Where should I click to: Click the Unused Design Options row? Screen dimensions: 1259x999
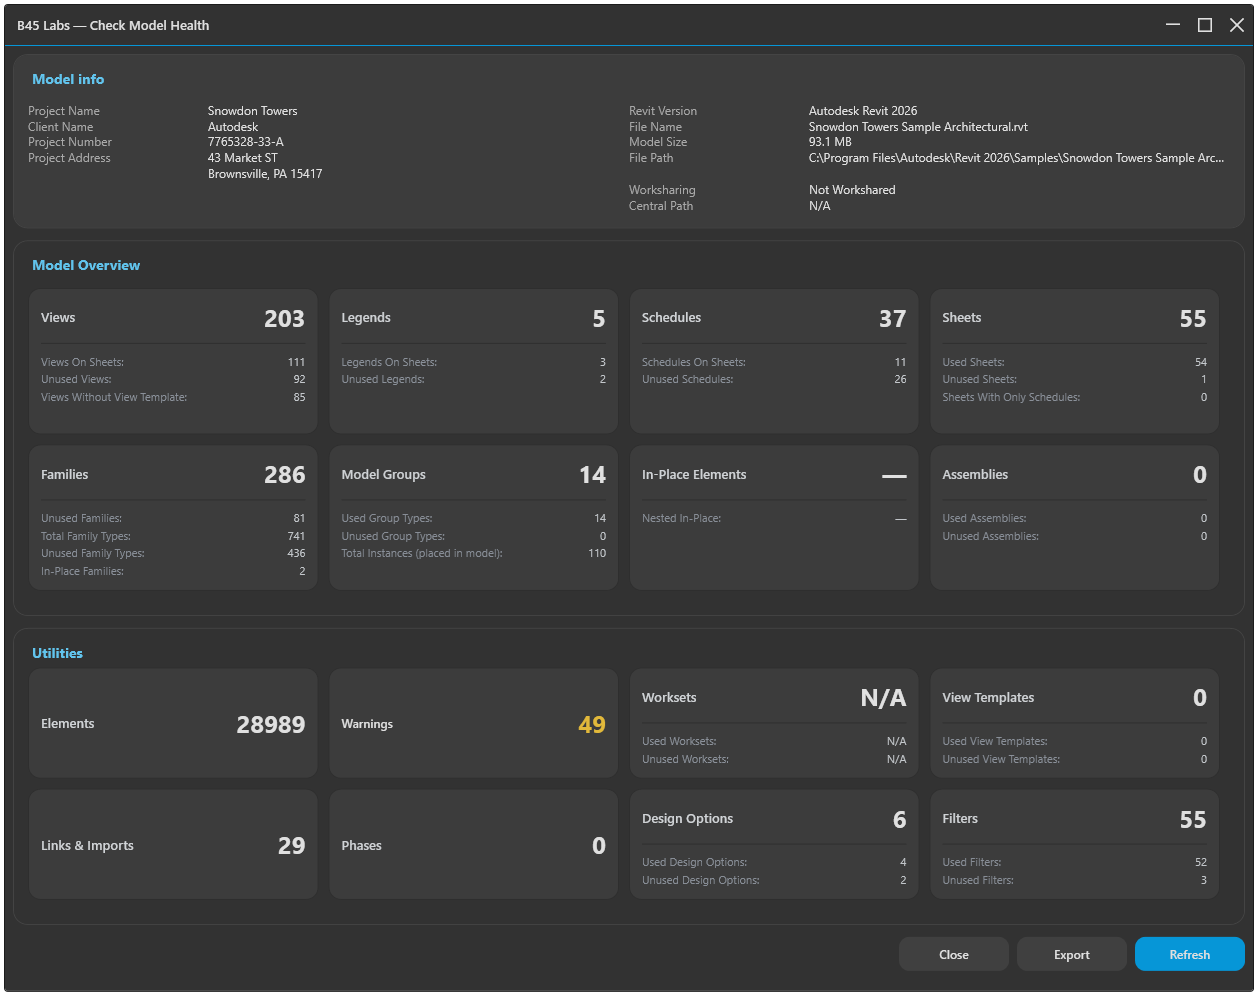774,880
